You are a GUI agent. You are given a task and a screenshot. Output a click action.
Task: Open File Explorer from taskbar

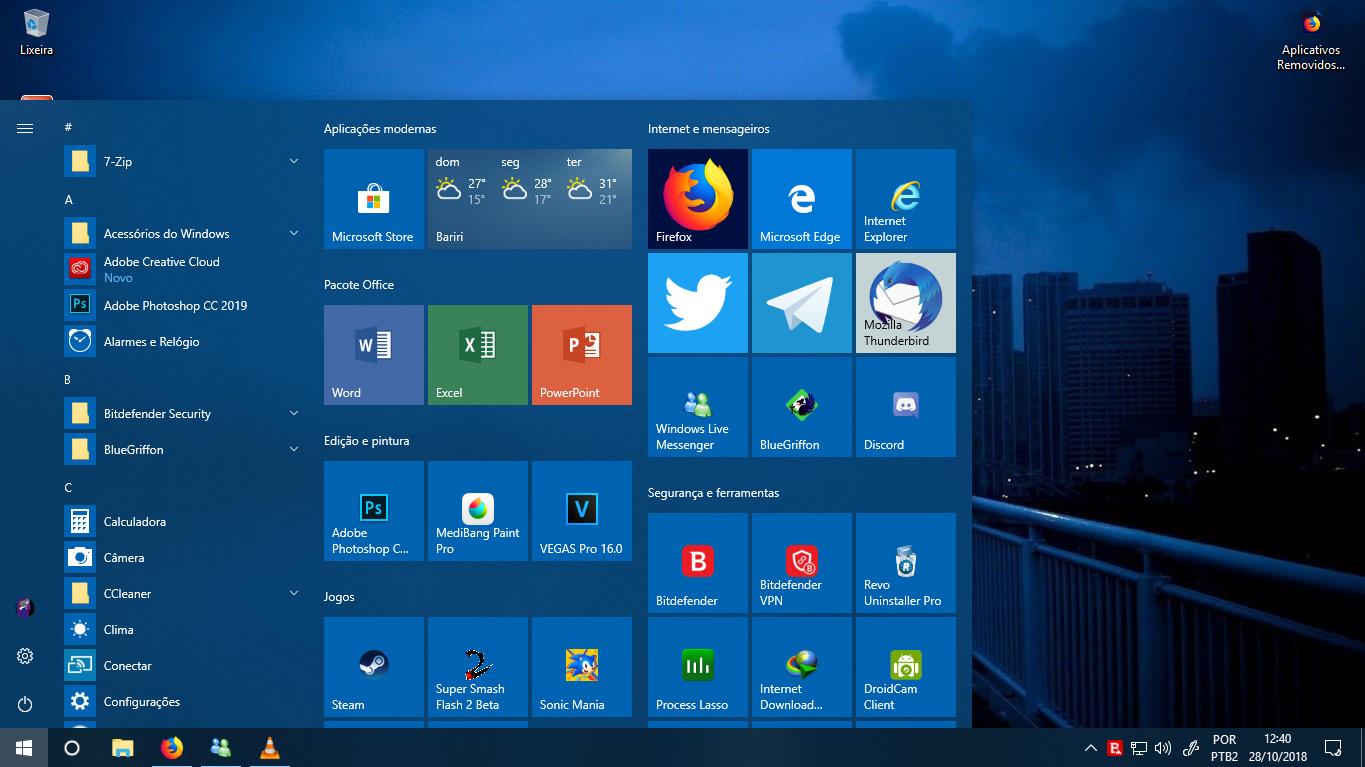click(122, 748)
